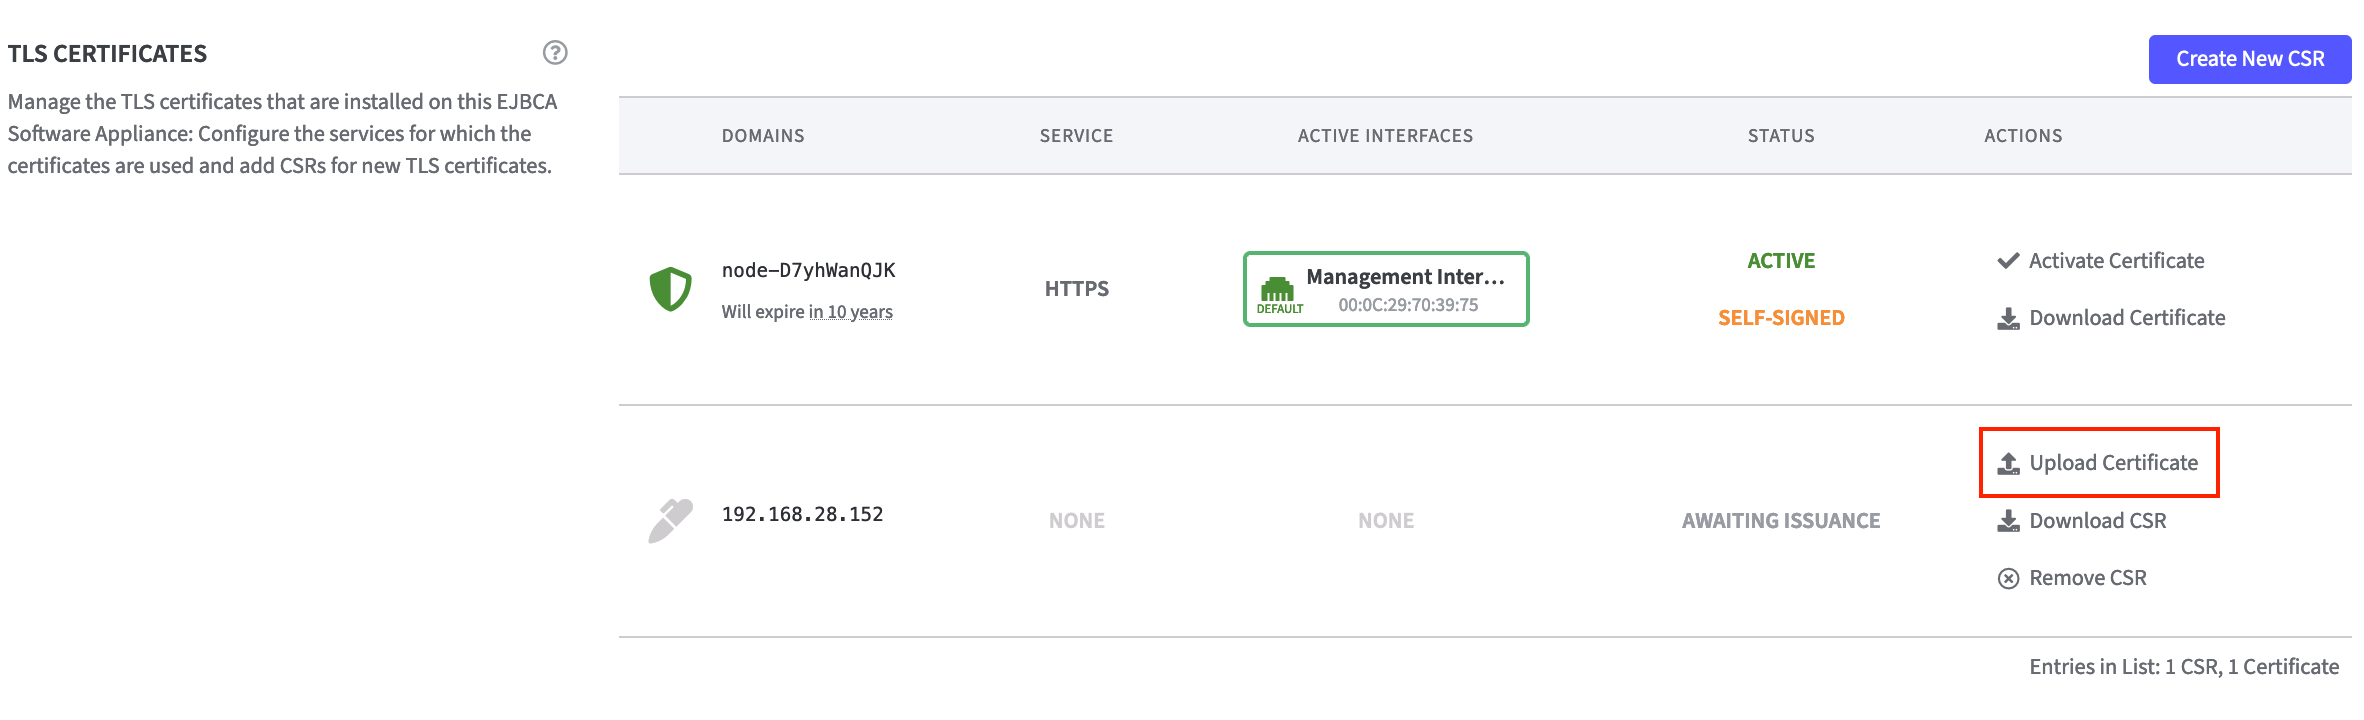Click the SELF-SIGNED status label

point(1780,318)
